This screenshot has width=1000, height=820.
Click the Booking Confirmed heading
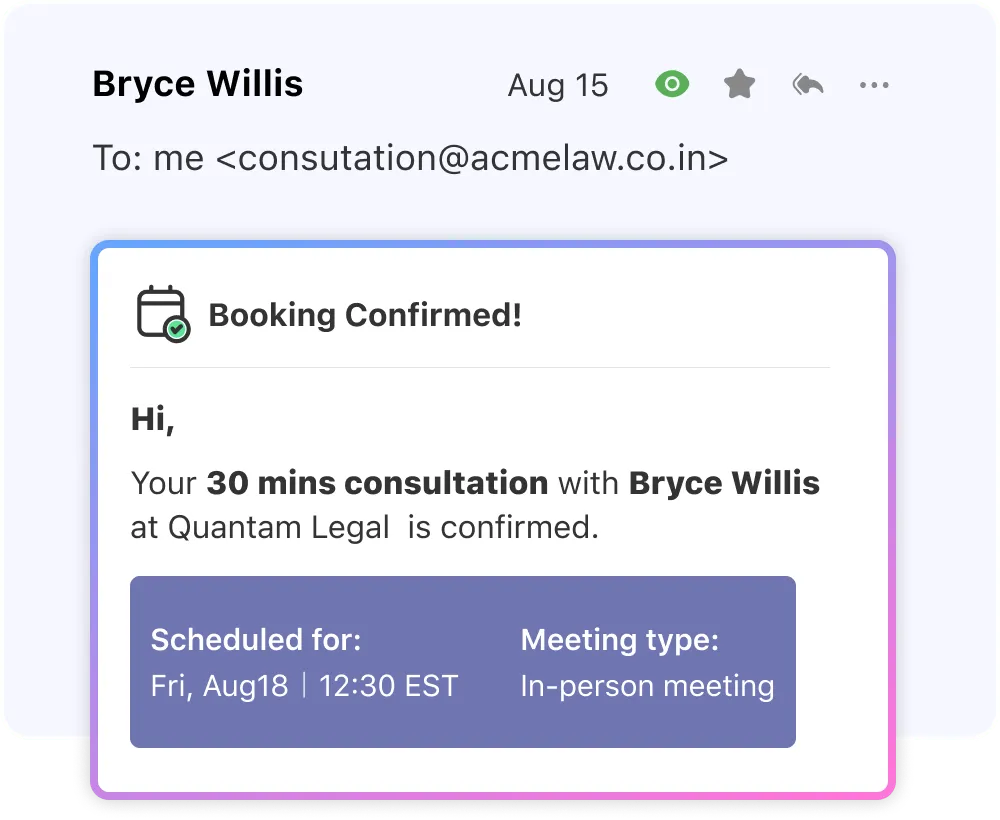point(364,315)
